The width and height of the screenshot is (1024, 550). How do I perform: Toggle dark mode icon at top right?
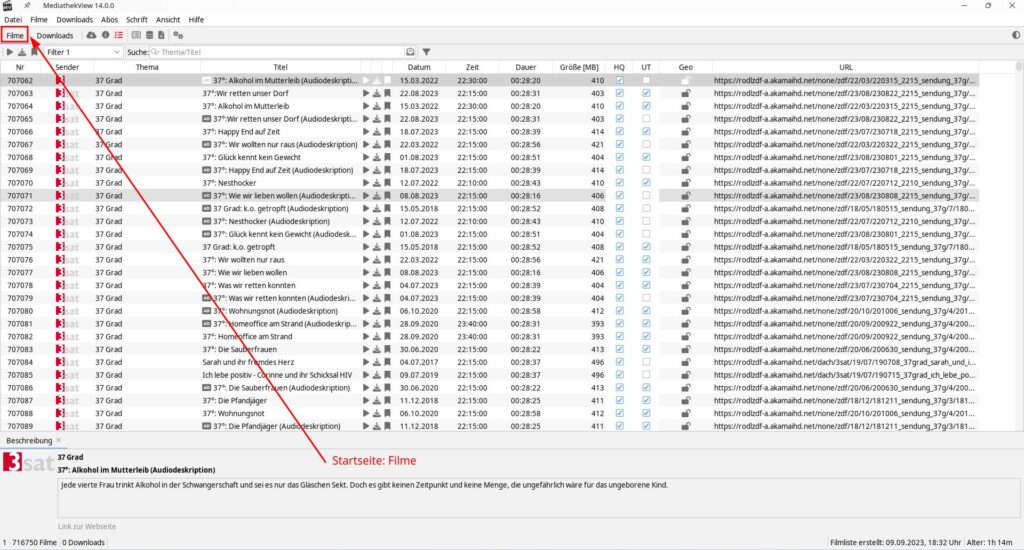tap(1016, 35)
